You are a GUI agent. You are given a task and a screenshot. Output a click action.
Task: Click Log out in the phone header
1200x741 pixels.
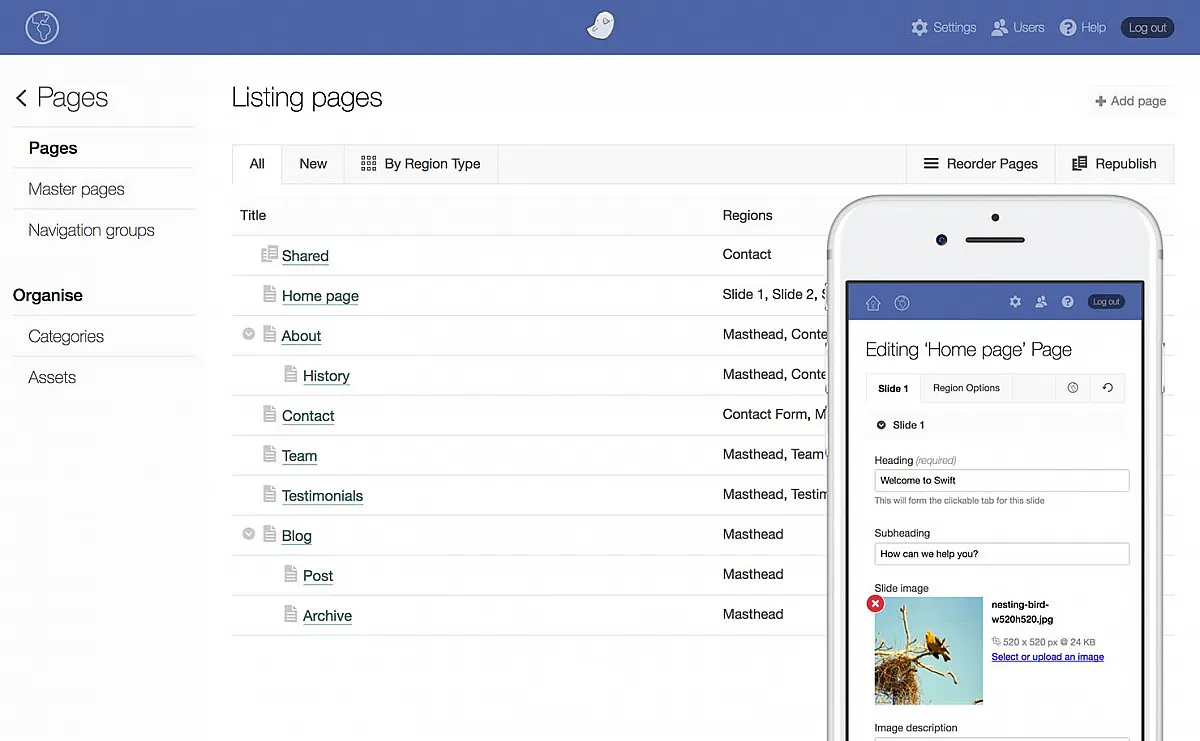(x=1106, y=301)
